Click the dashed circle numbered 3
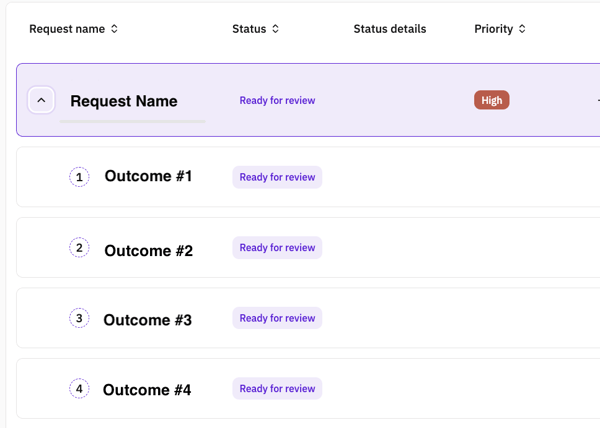The width and height of the screenshot is (600, 428). [x=79, y=318]
